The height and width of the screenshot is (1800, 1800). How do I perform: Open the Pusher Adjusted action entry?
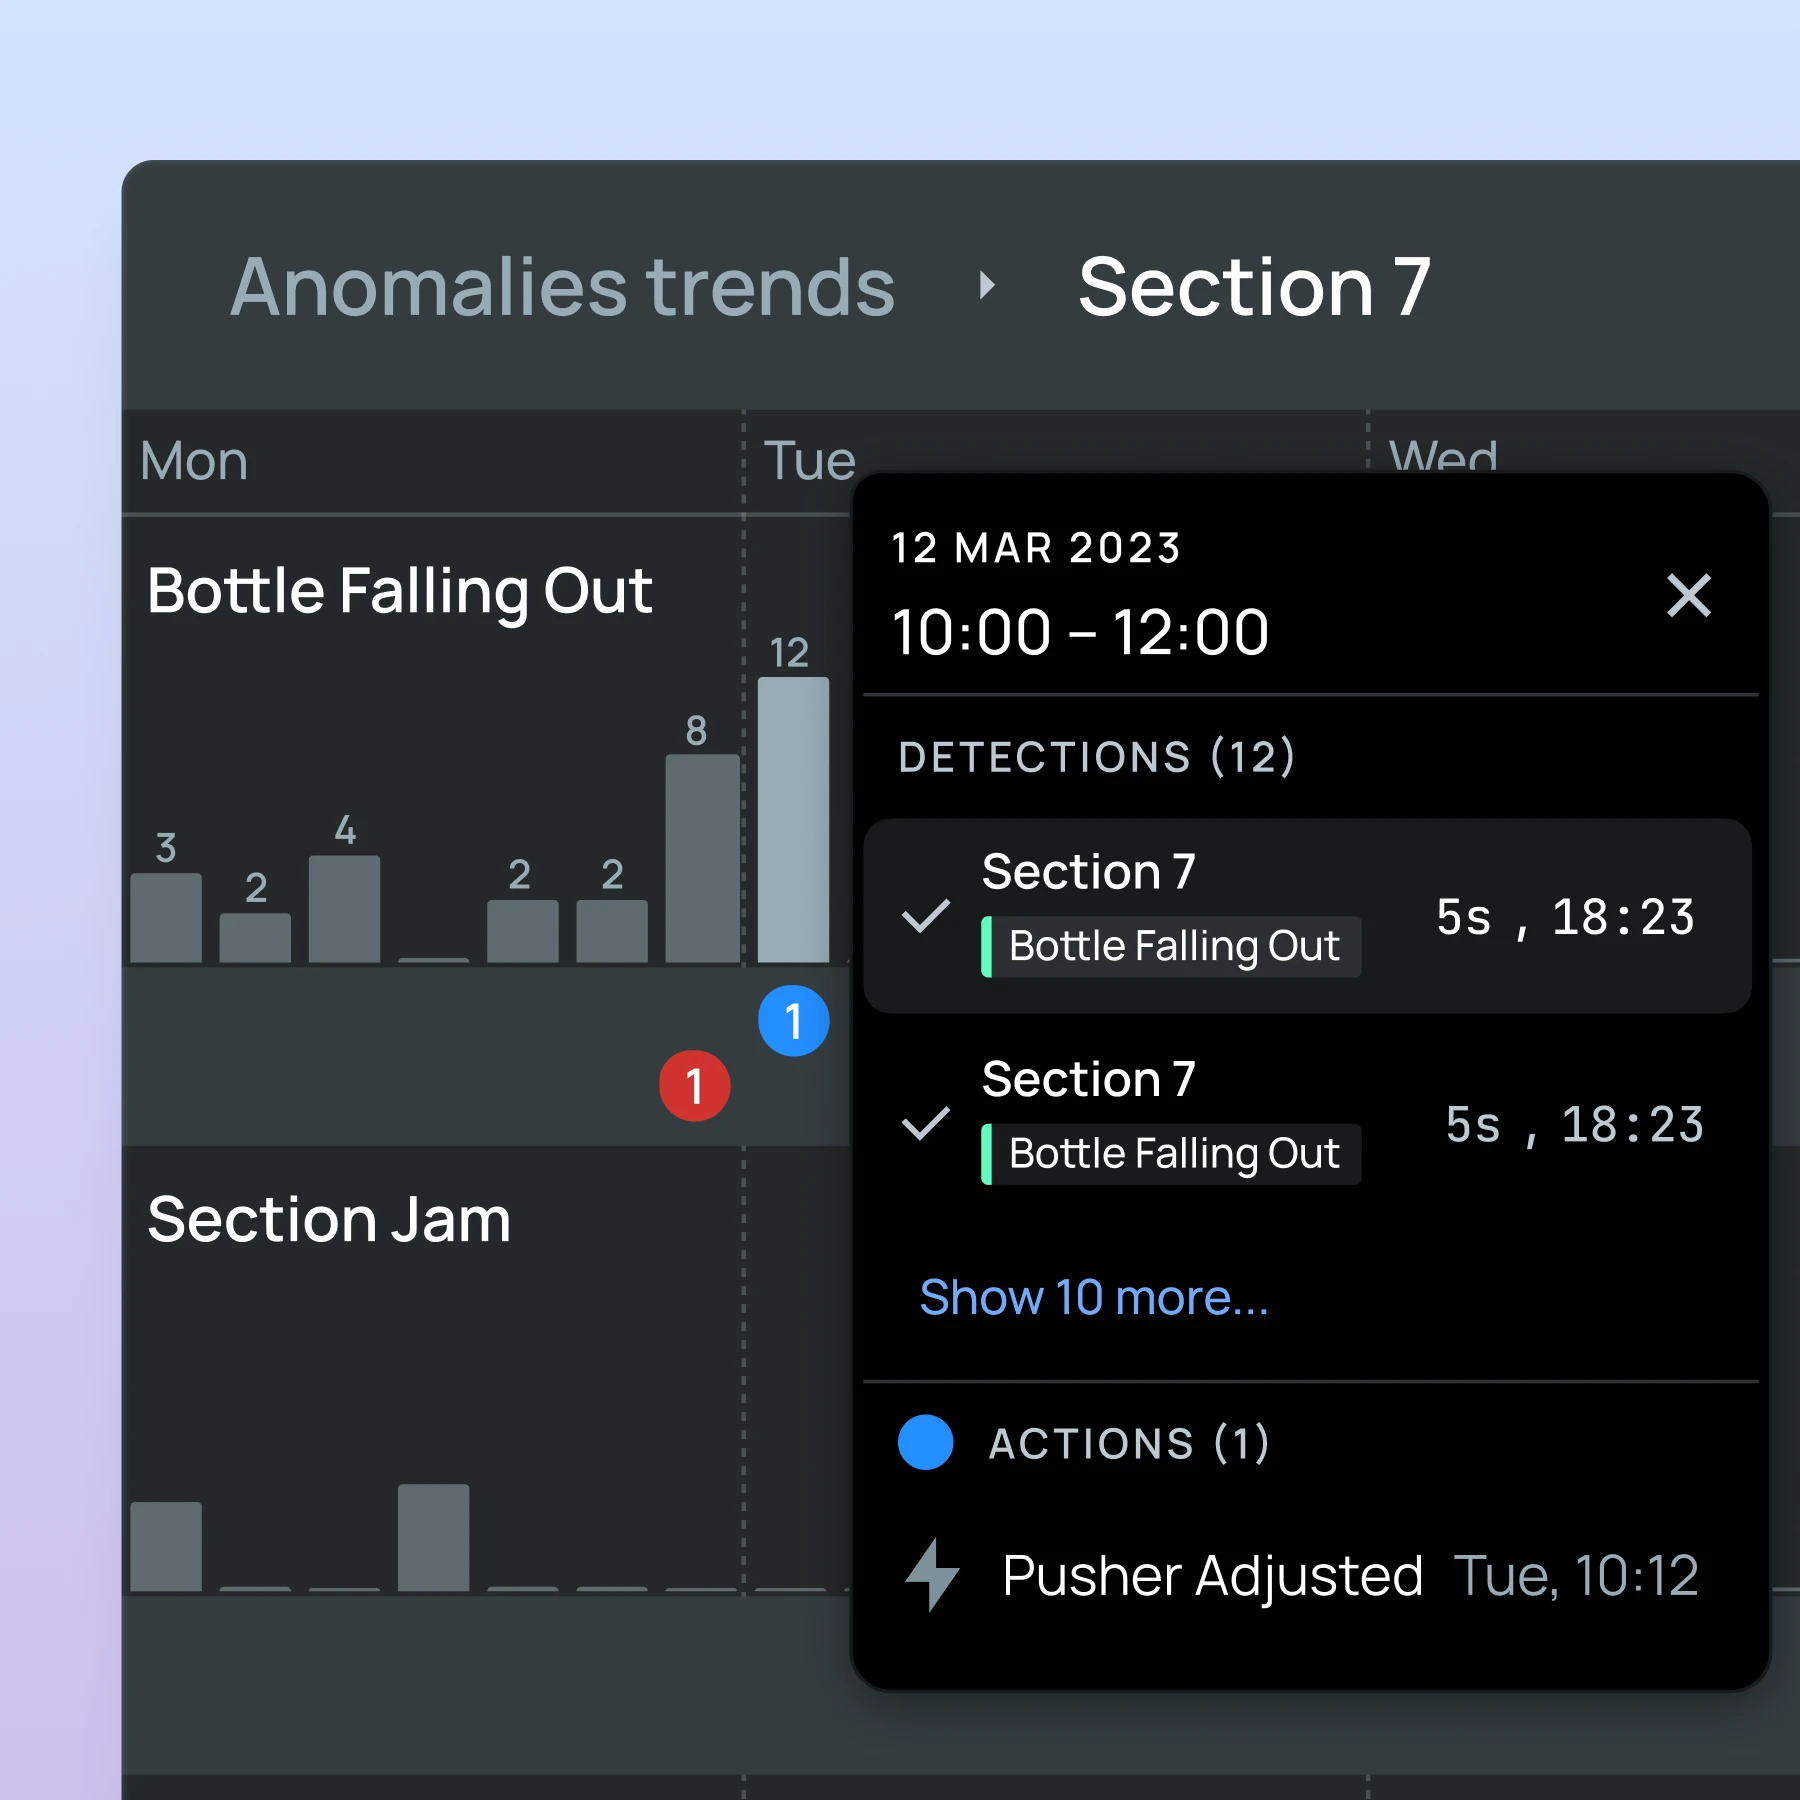tap(1212, 1576)
